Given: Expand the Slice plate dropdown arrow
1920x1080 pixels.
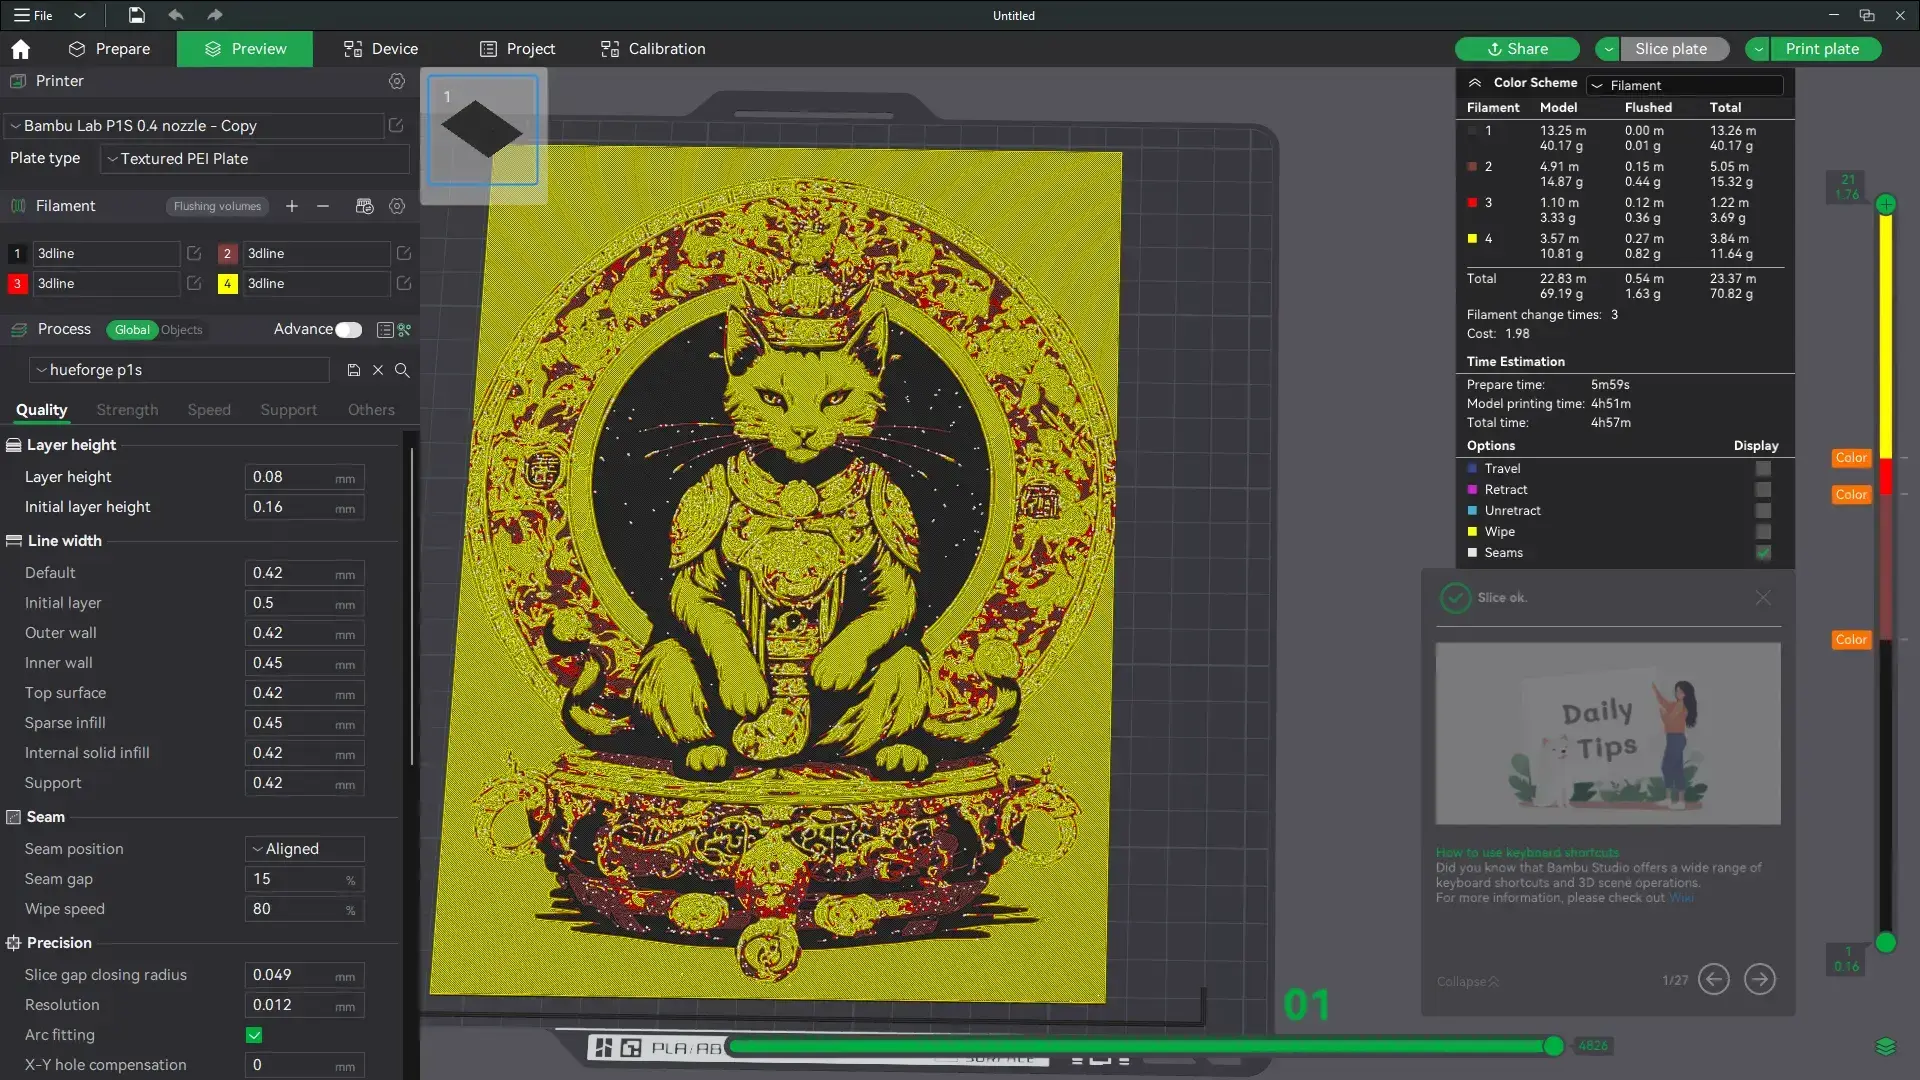Looking at the screenshot, I should pos(1607,48).
